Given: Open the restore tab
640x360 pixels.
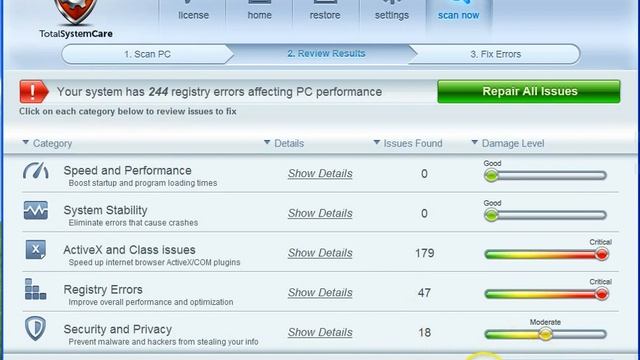Looking at the screenshot, I should point(325,15).
